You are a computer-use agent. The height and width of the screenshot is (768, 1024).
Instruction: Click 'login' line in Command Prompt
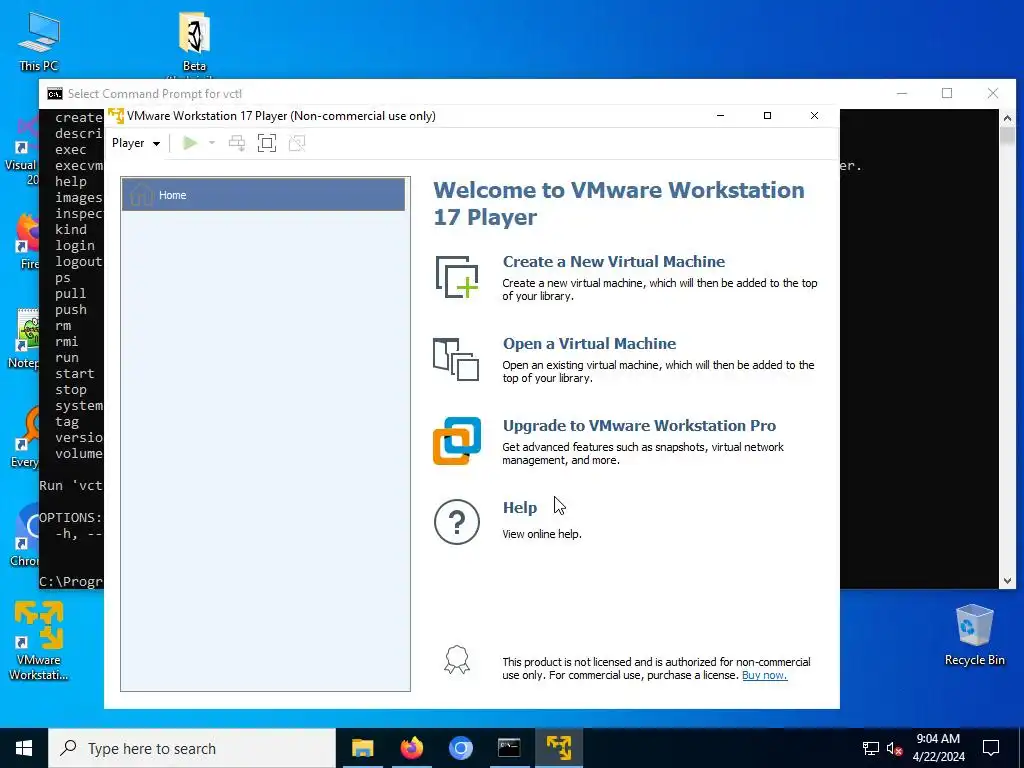point(74,246)
